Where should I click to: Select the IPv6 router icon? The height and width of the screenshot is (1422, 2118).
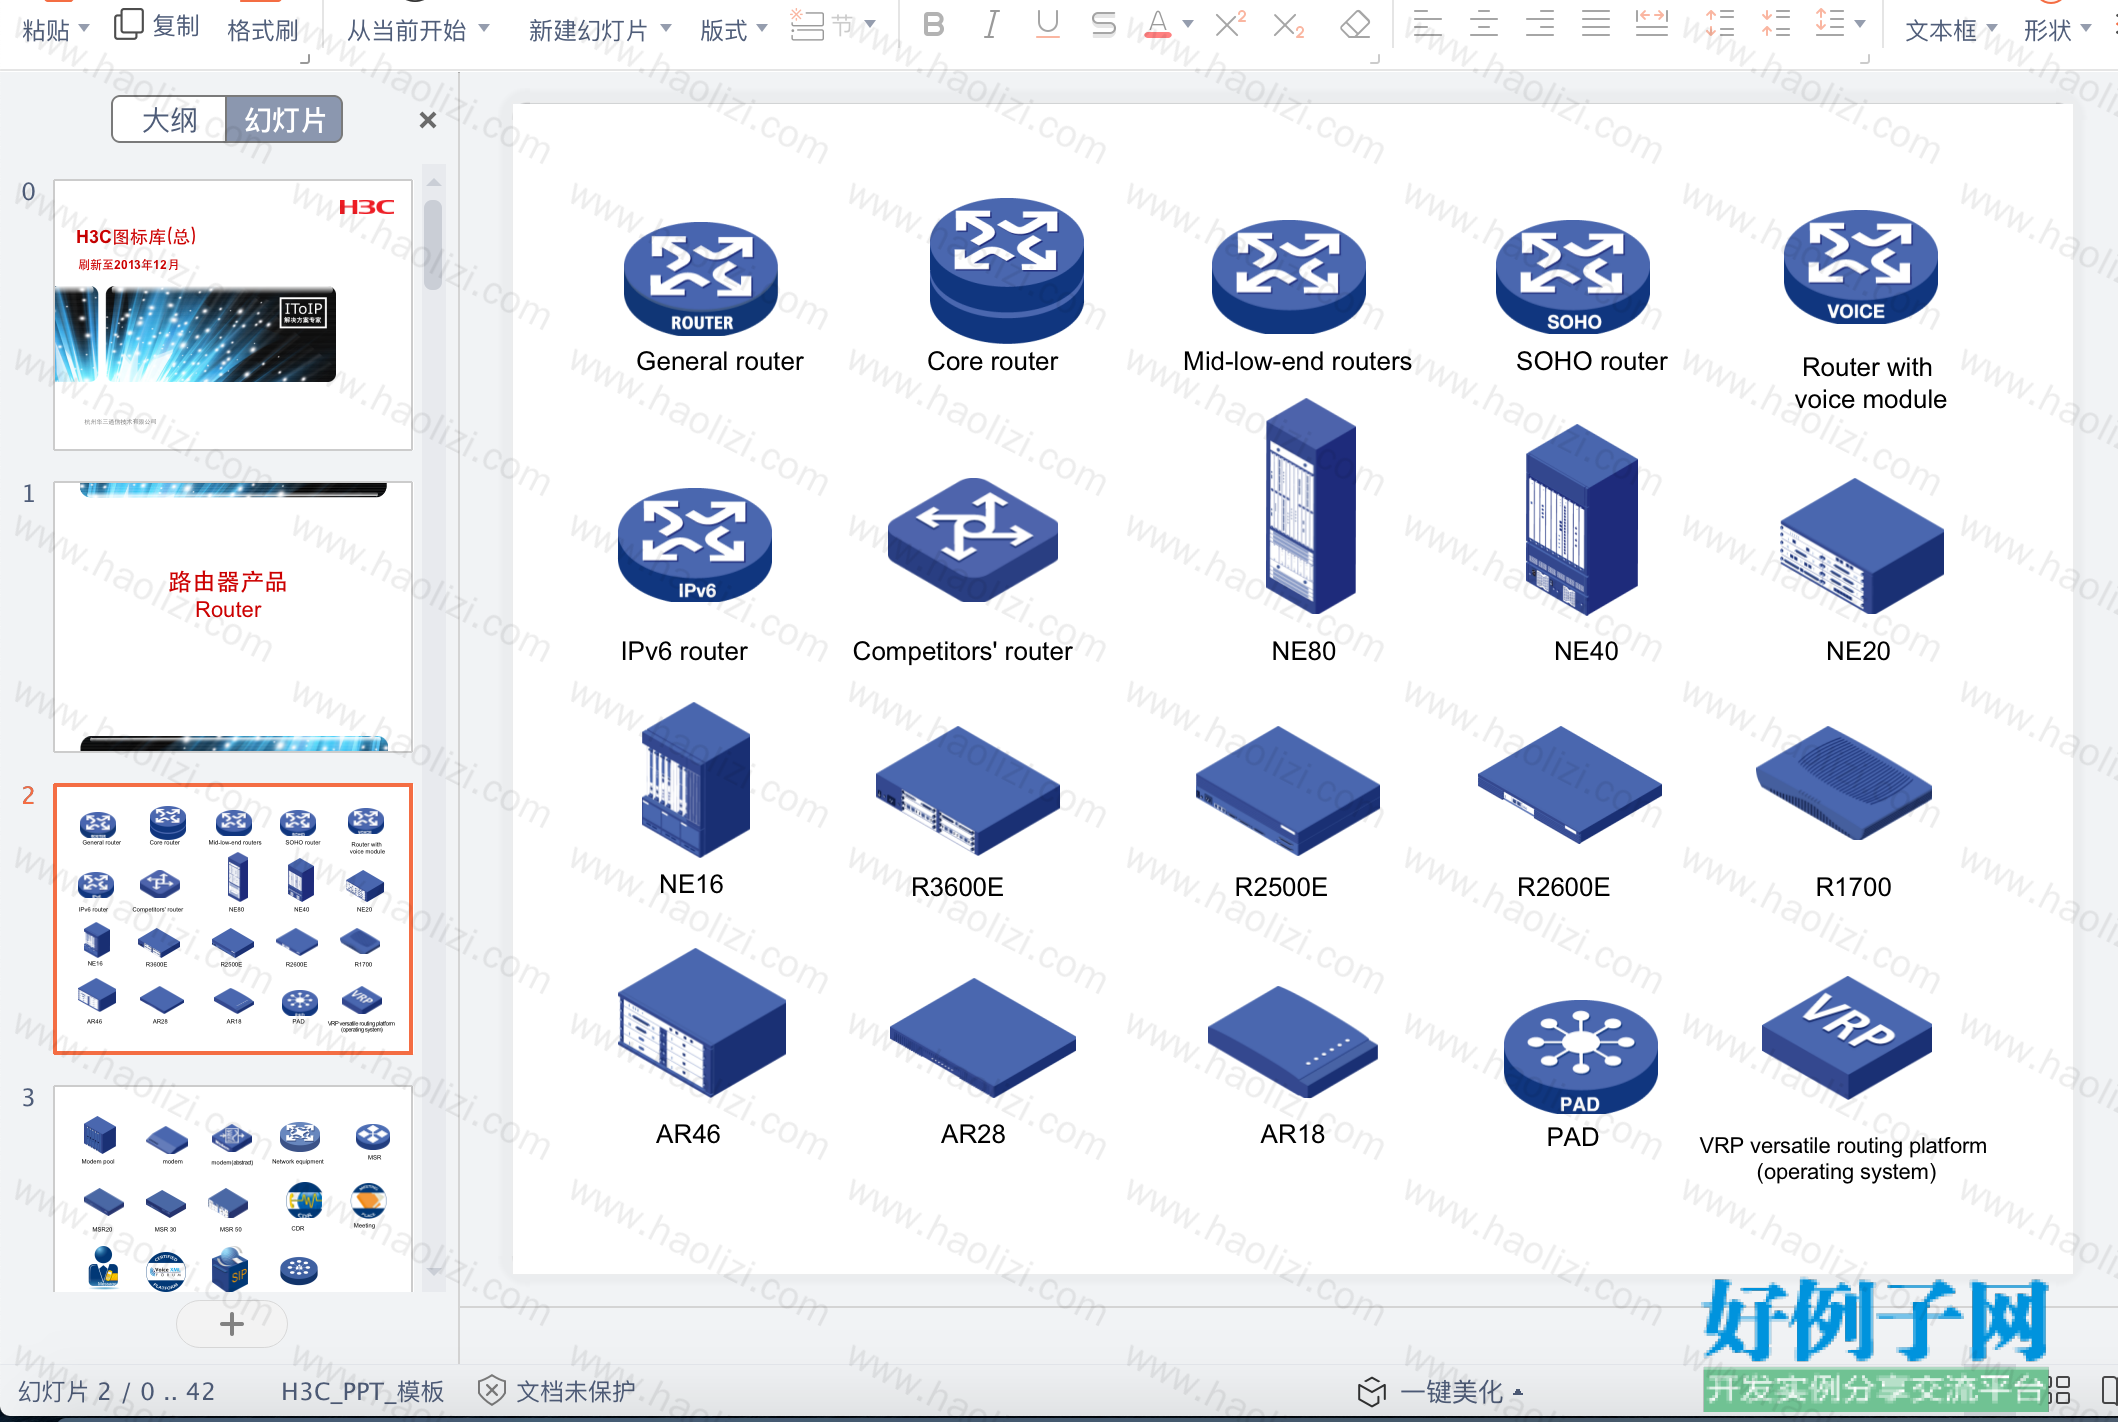(x=695, y=545)
